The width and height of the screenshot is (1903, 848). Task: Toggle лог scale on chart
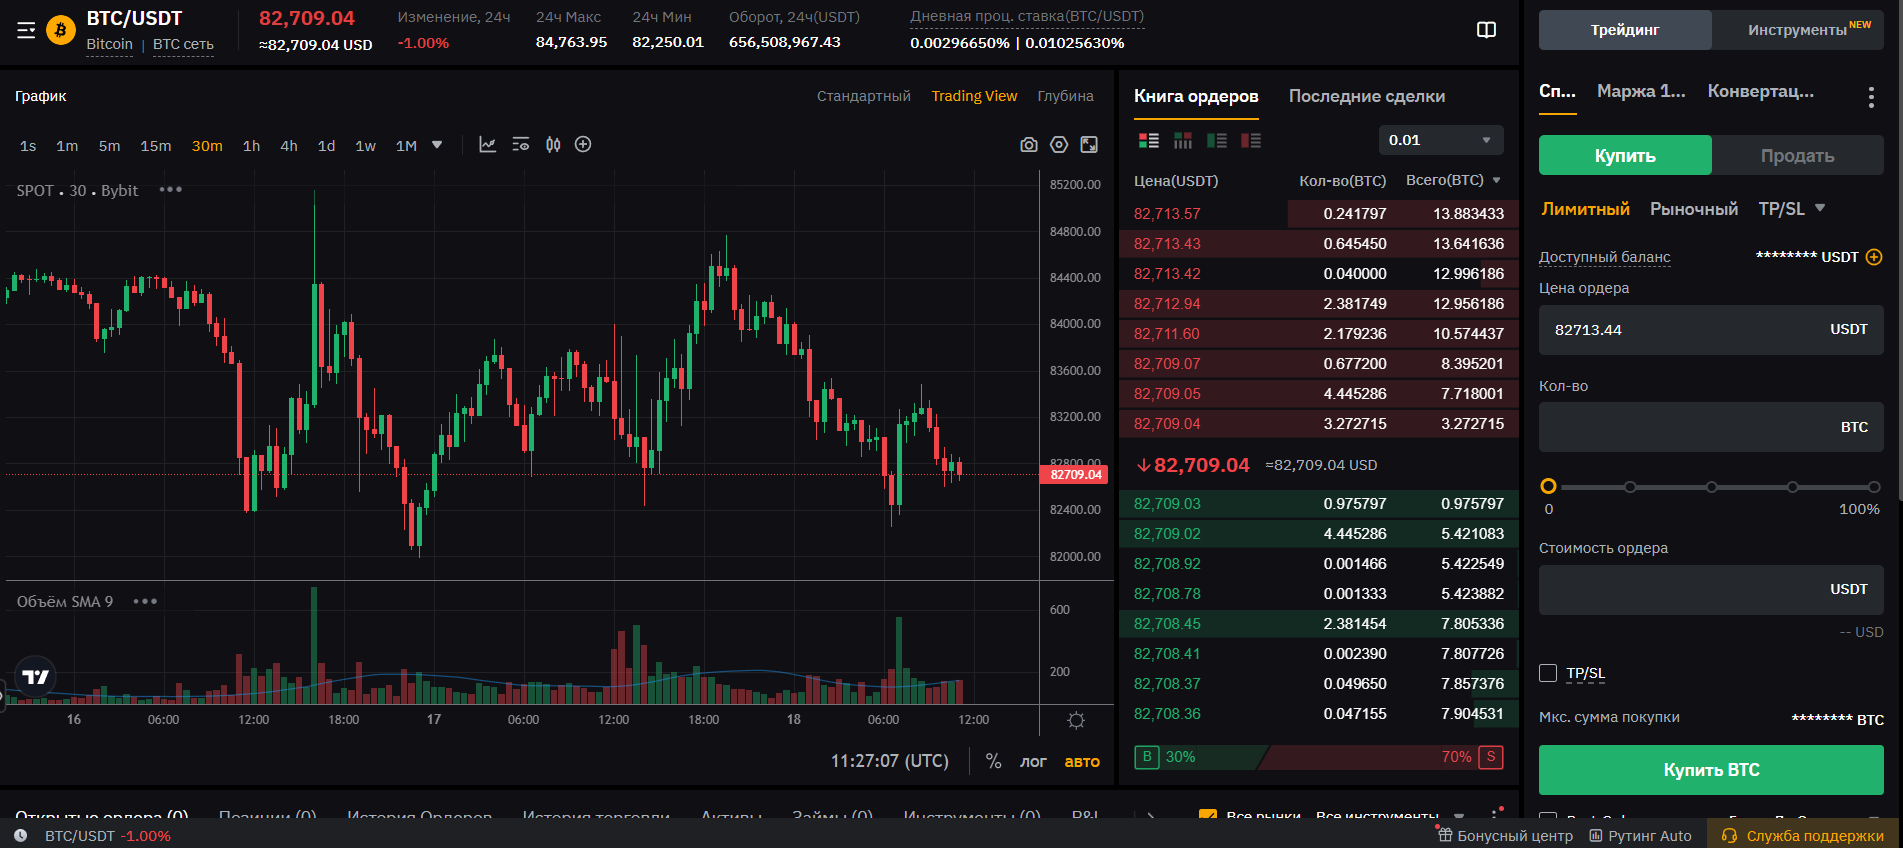click(1033, 761)
